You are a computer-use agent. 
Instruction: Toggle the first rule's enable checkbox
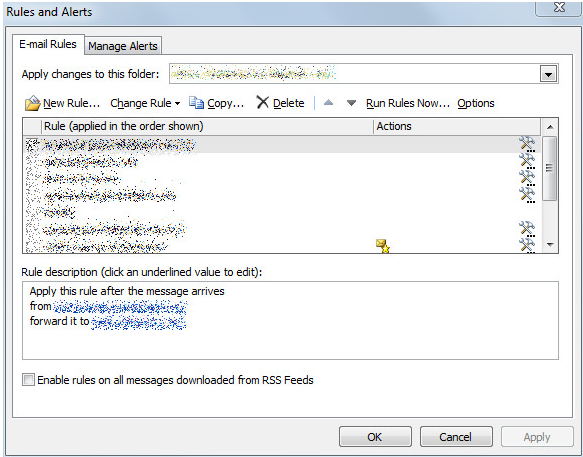[x=33, y=145]
